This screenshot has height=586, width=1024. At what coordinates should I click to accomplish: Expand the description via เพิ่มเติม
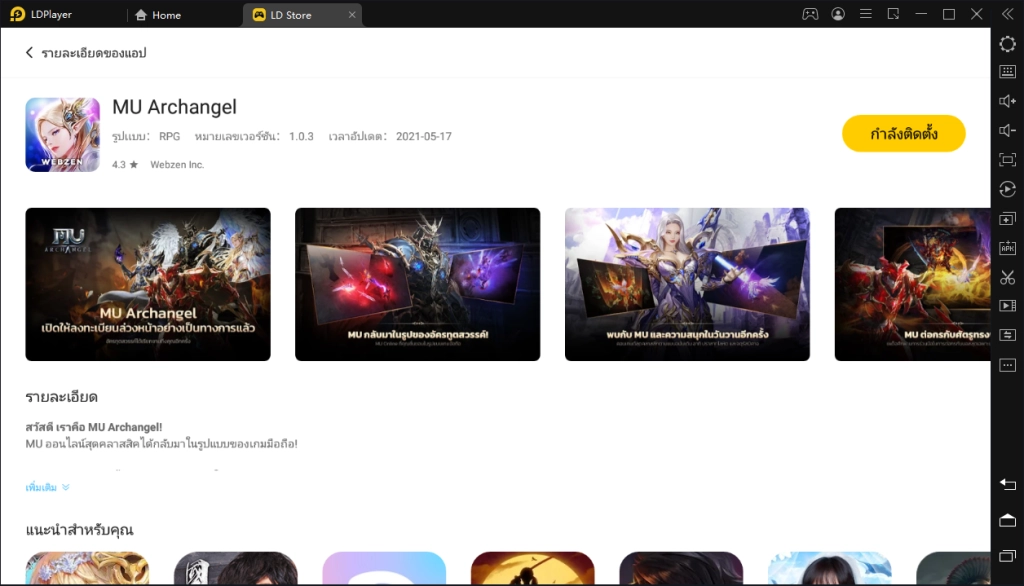[x=40, y=487]
